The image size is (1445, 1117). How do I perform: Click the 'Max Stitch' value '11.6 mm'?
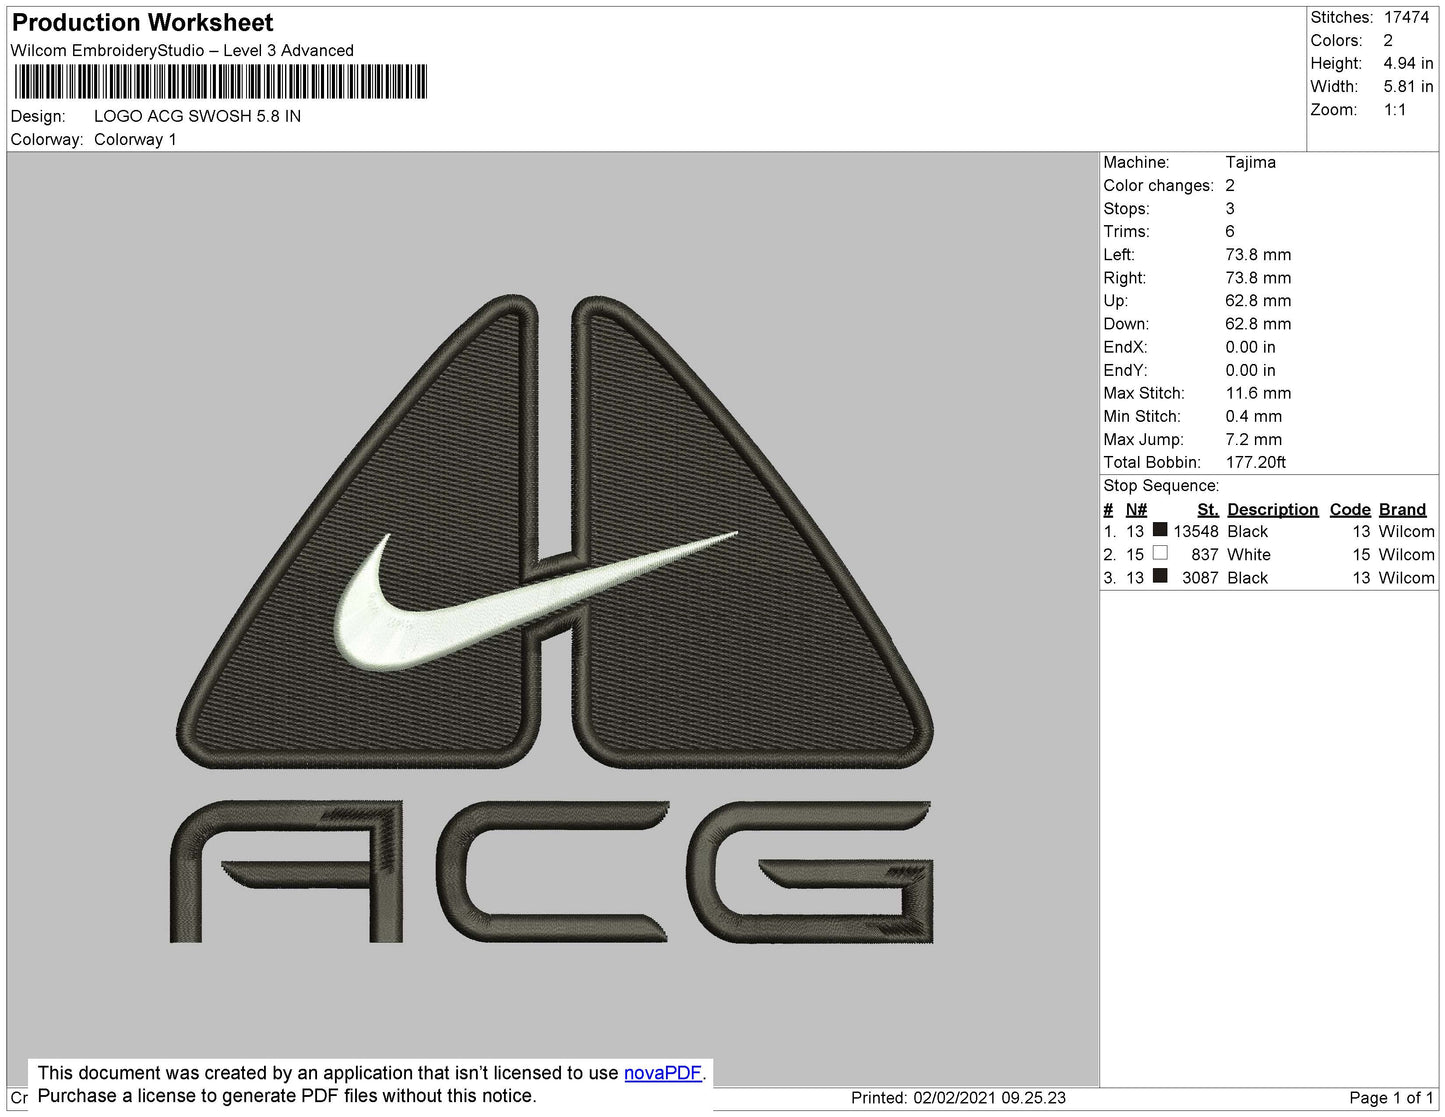point(1258,393)
